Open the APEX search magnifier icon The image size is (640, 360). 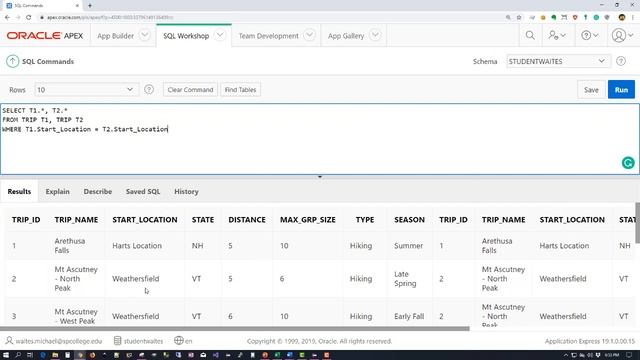[x=530, y=36]
